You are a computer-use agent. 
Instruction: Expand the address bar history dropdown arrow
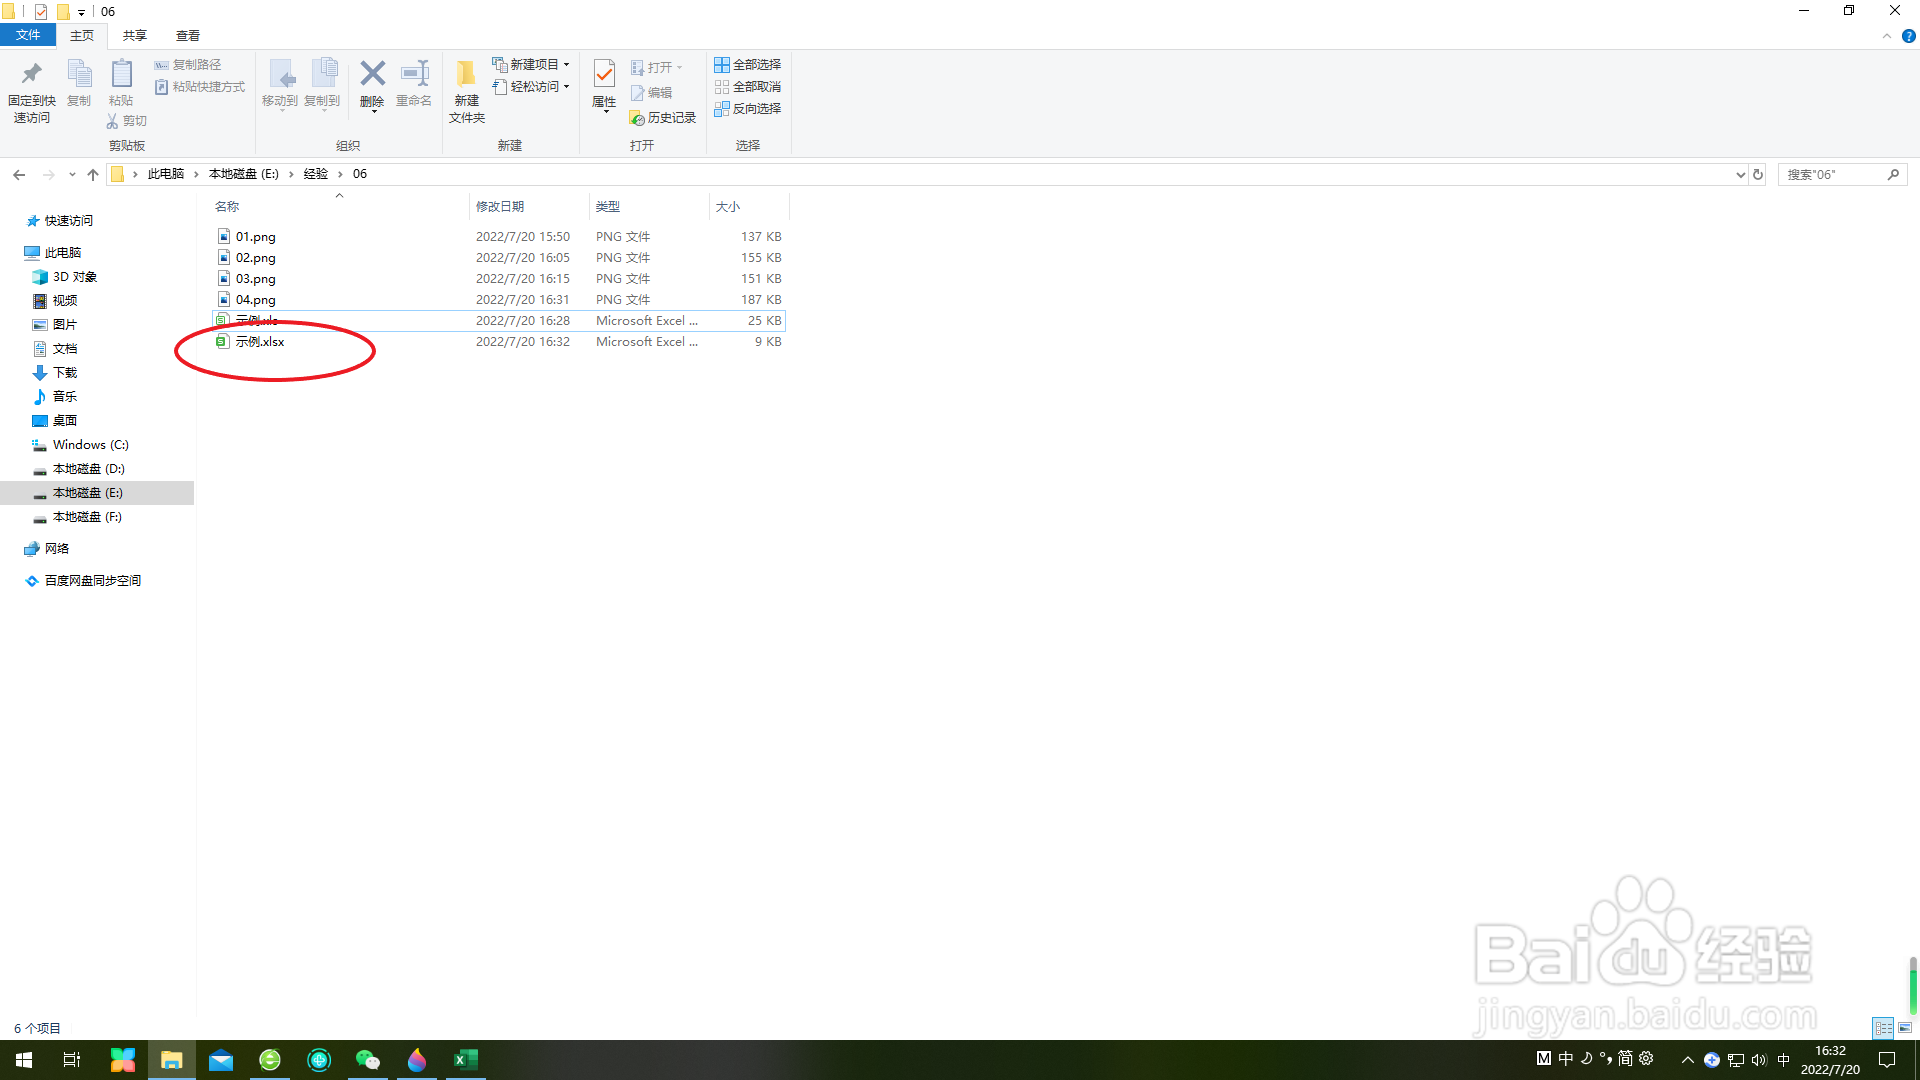tap(1740, 174)
